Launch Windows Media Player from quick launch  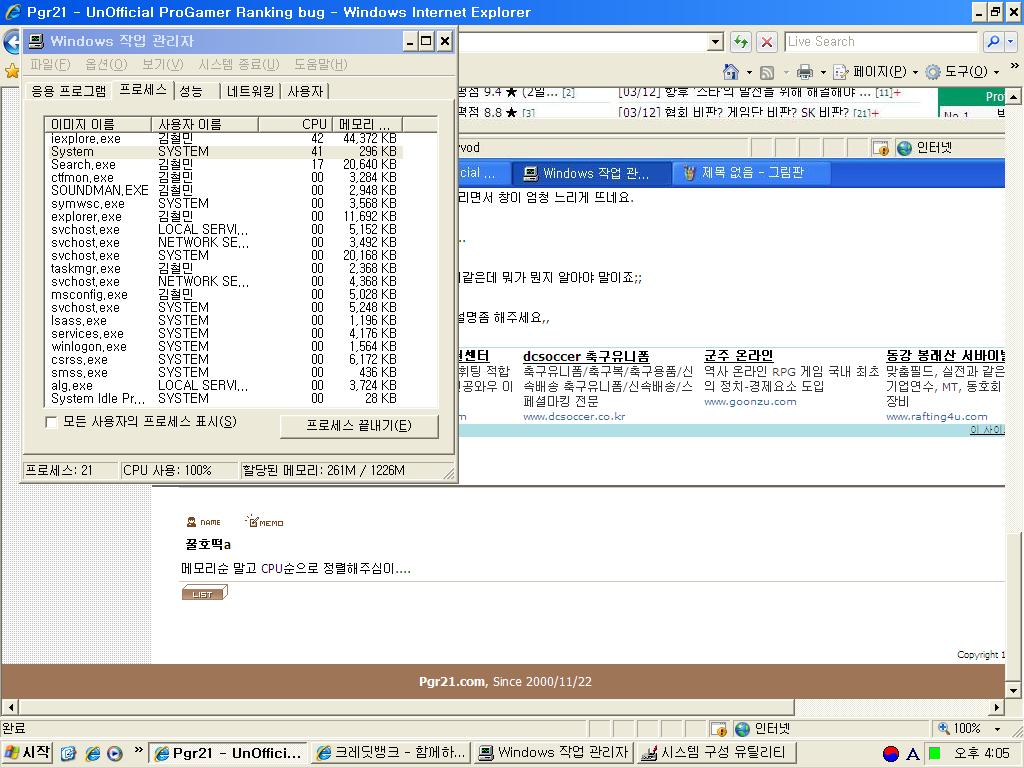(114, 754)
